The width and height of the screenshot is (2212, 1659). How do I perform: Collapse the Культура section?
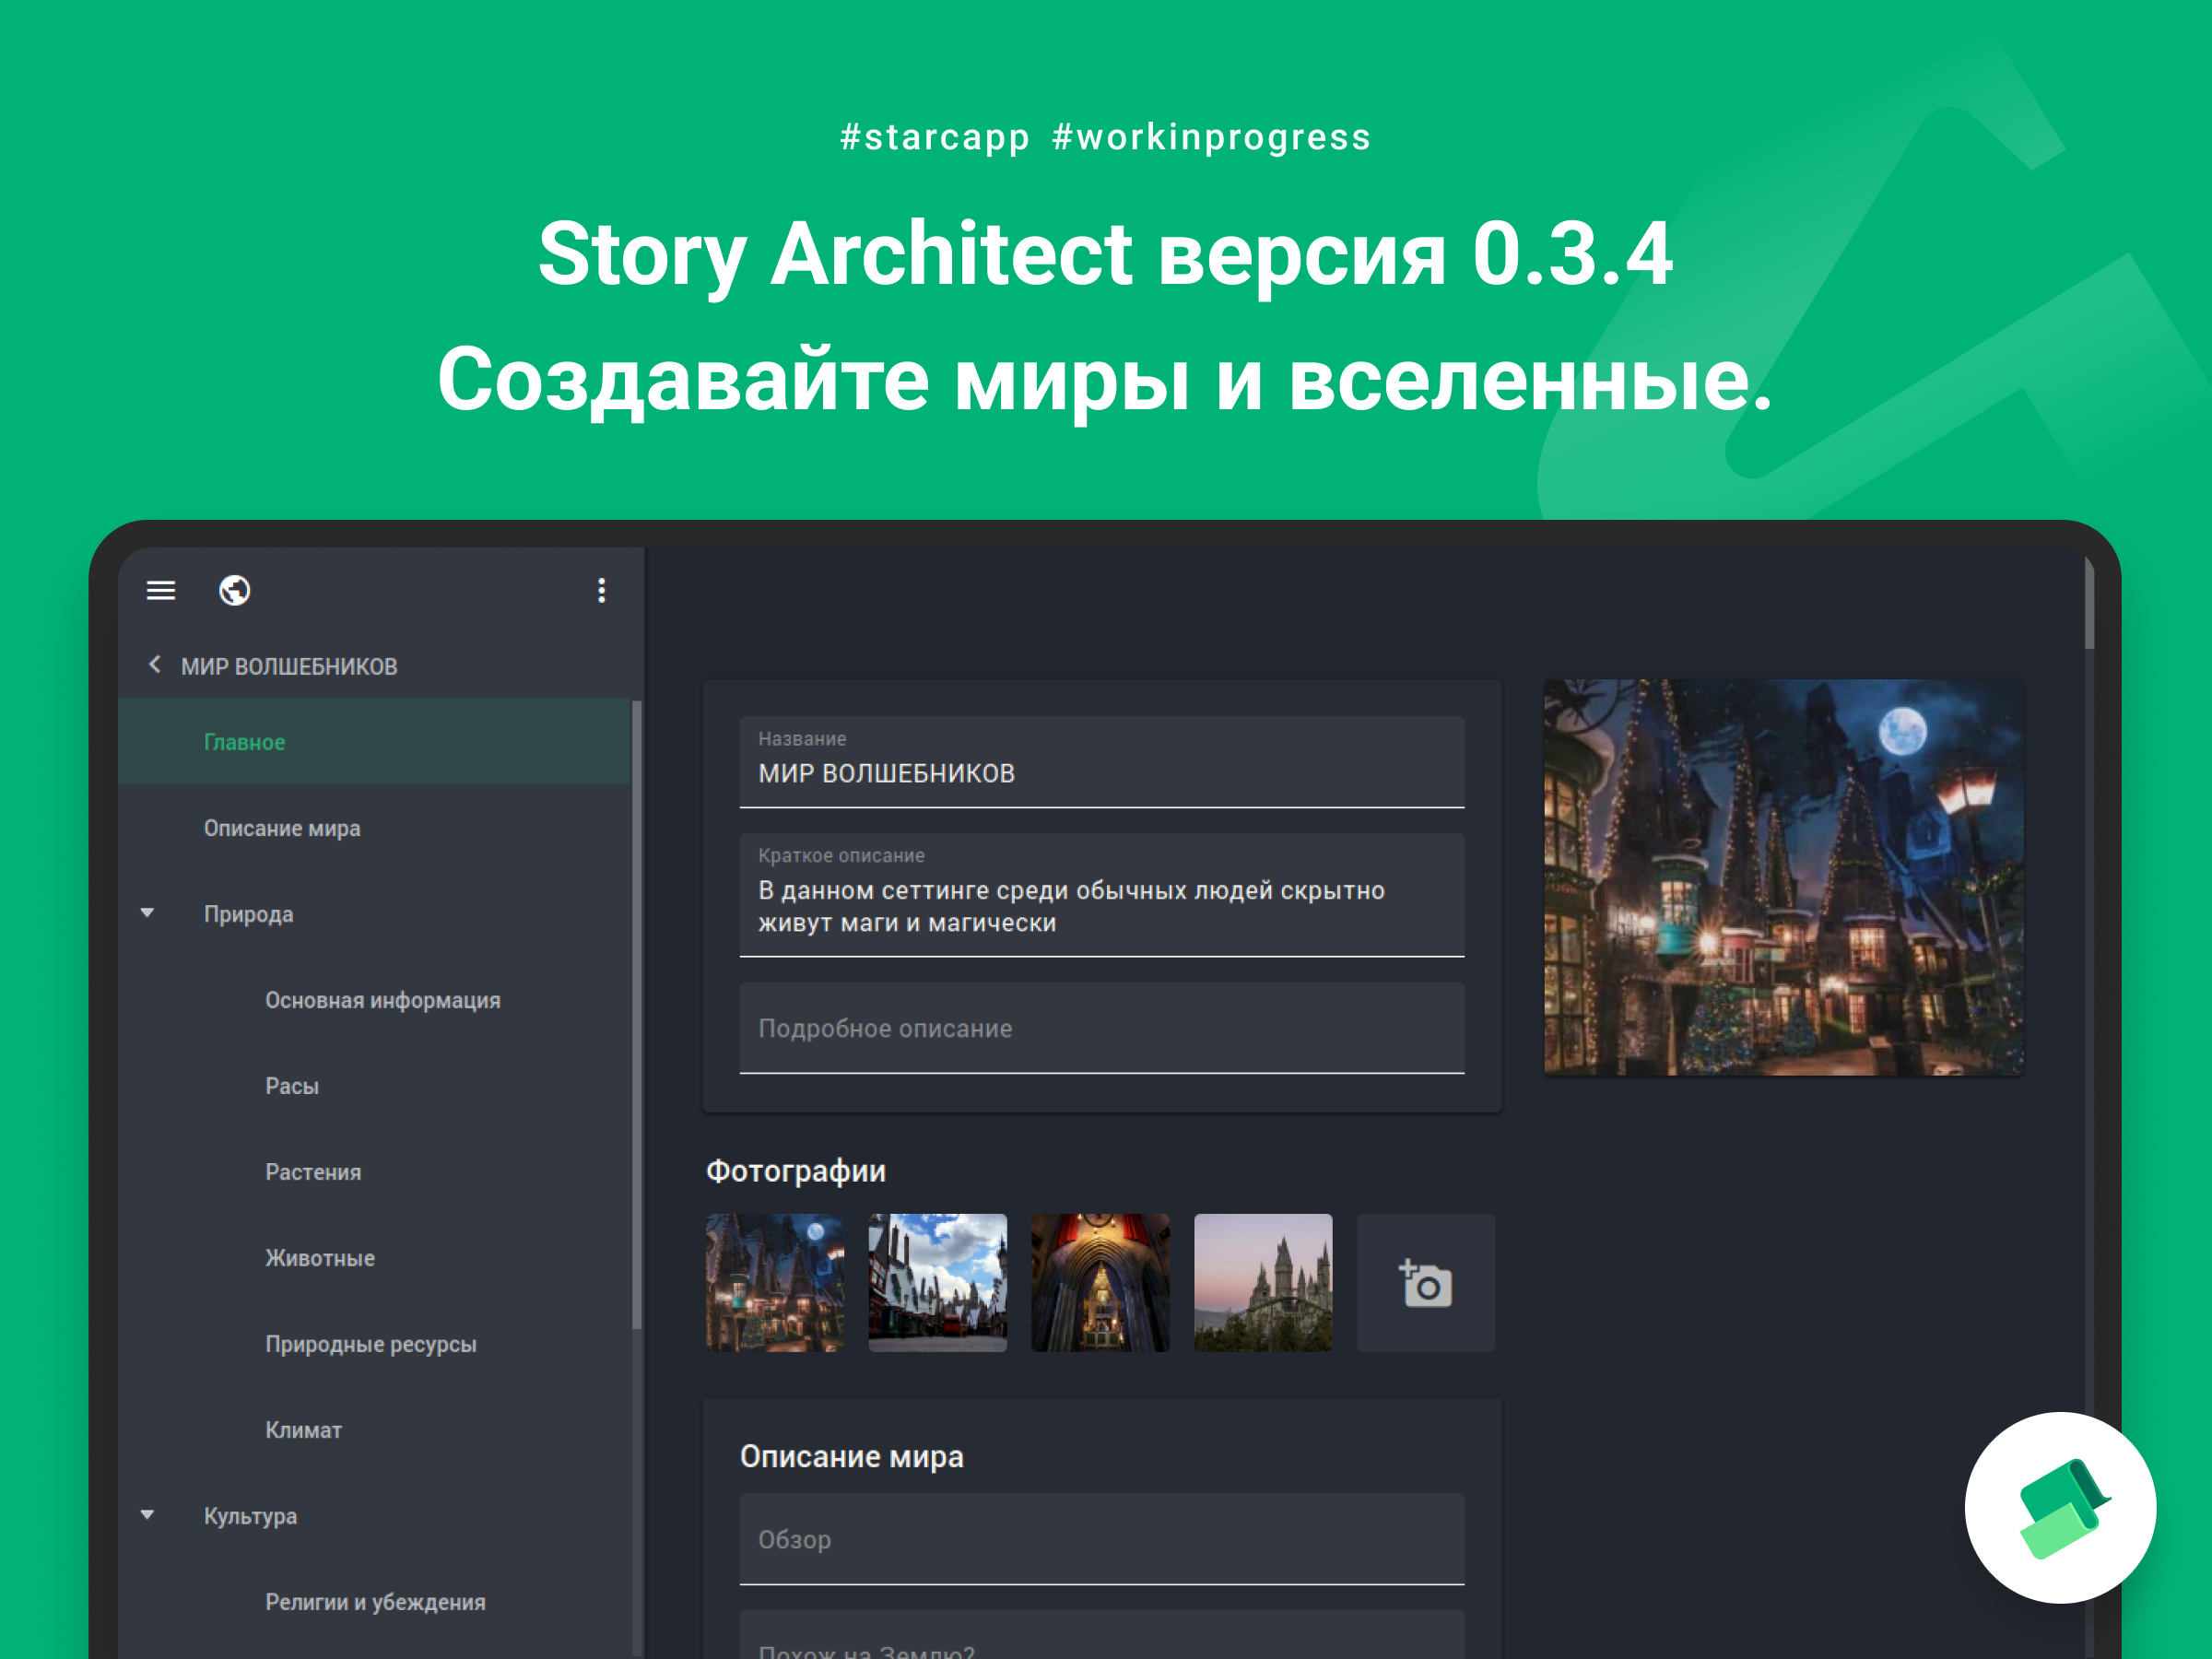click(147, 1515)
